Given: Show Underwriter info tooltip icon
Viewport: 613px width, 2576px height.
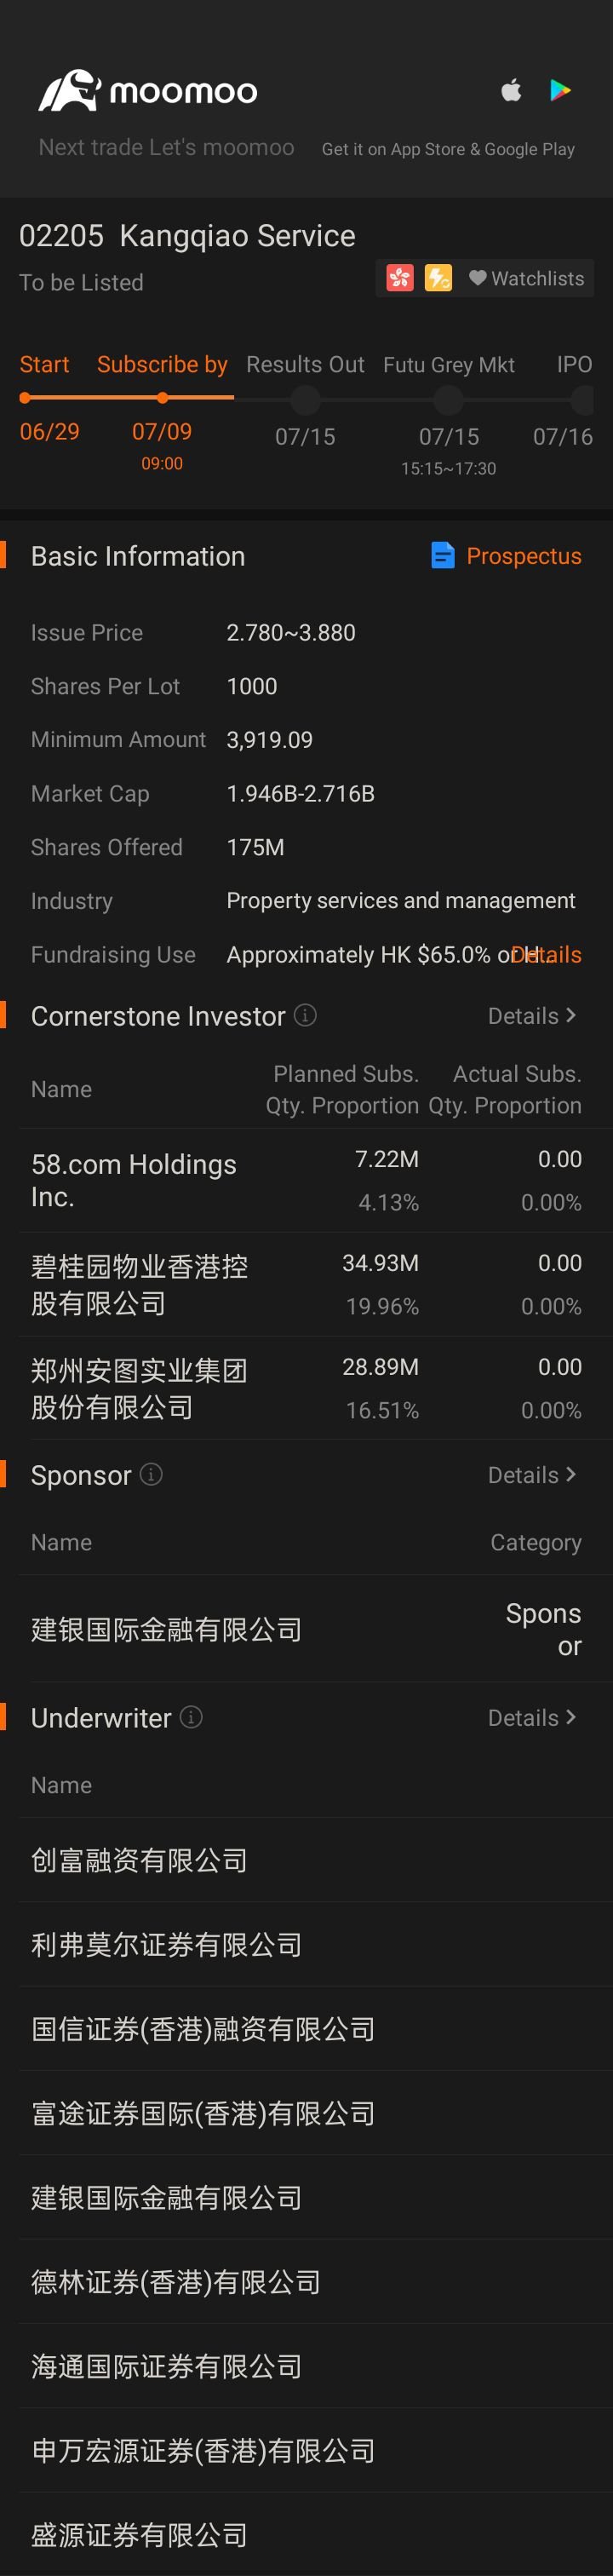Looking at the screenshot, I should pyautogui.click(x=191, y=1717).
